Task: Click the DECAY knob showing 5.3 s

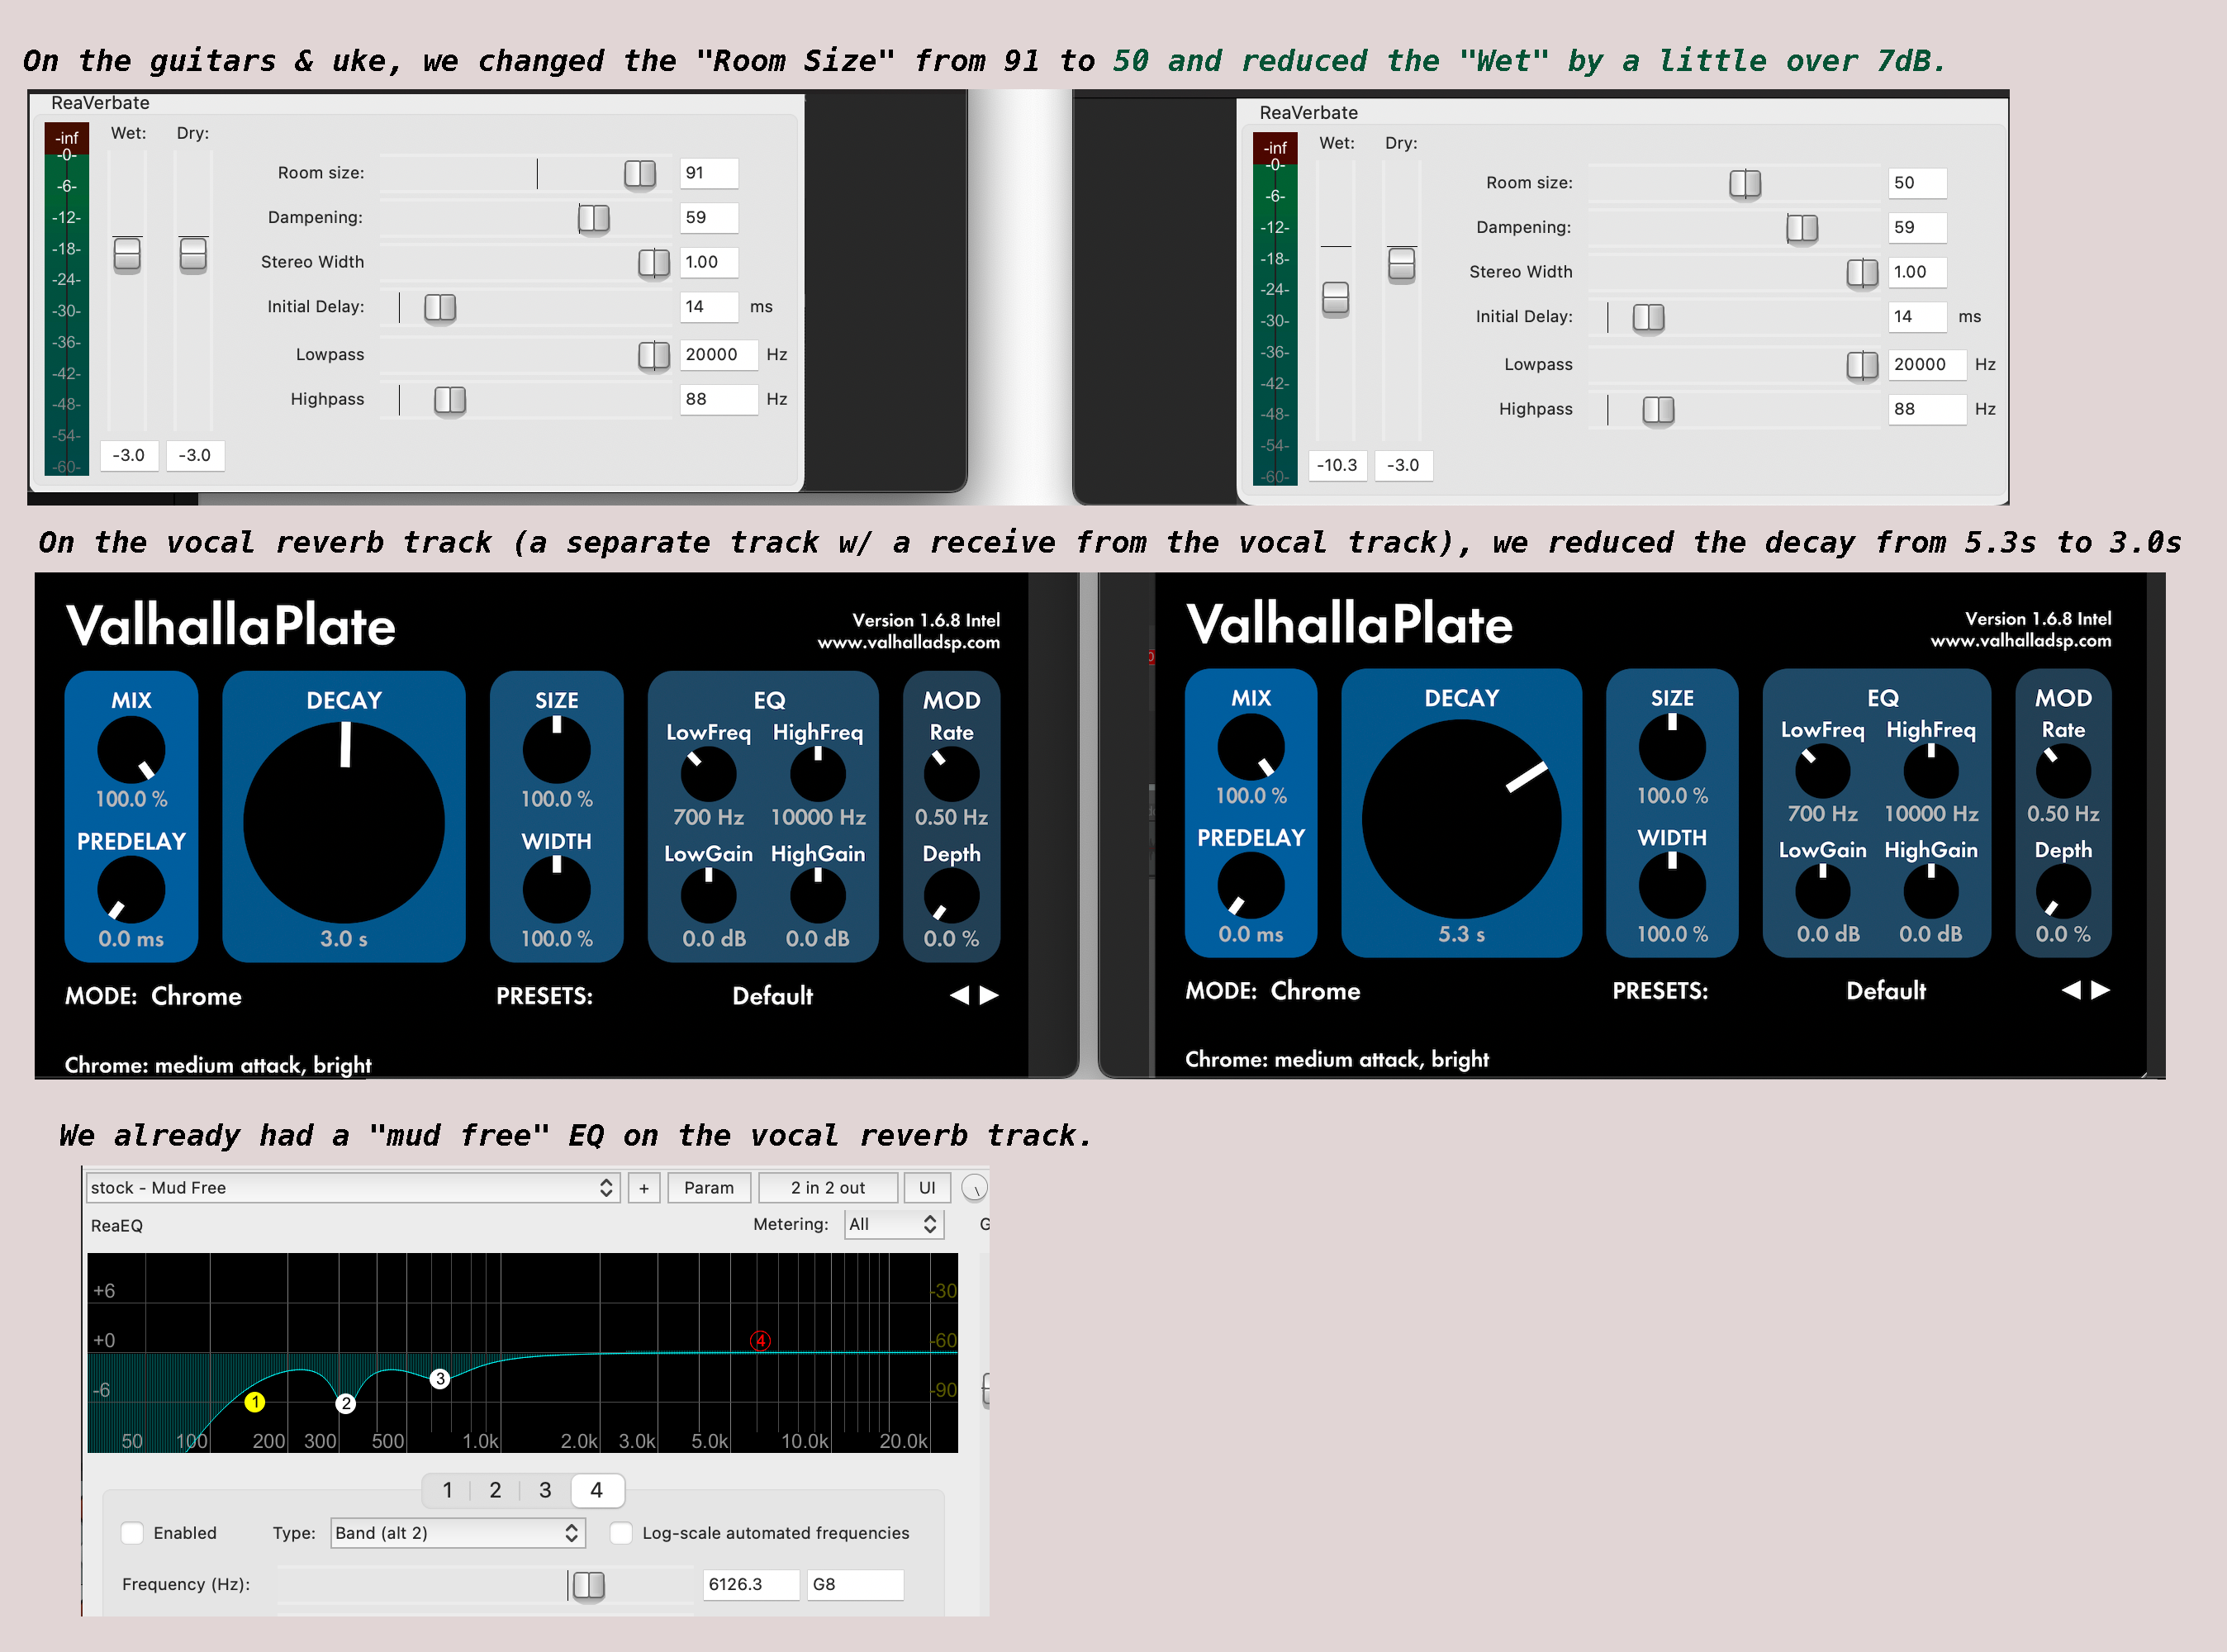Action: [x=1461, y=819]
